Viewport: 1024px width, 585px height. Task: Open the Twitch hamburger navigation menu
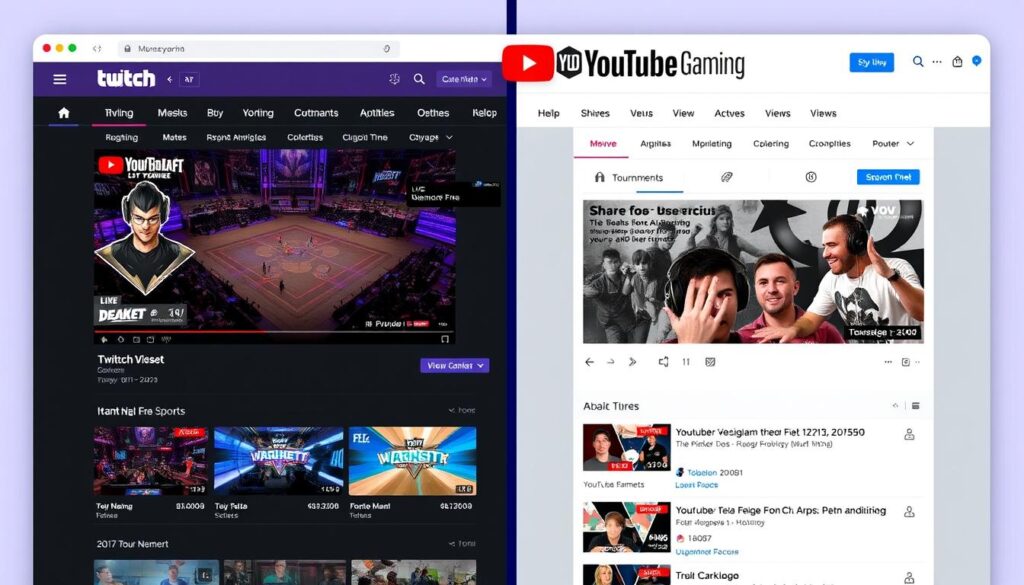(x=58, y=78)
